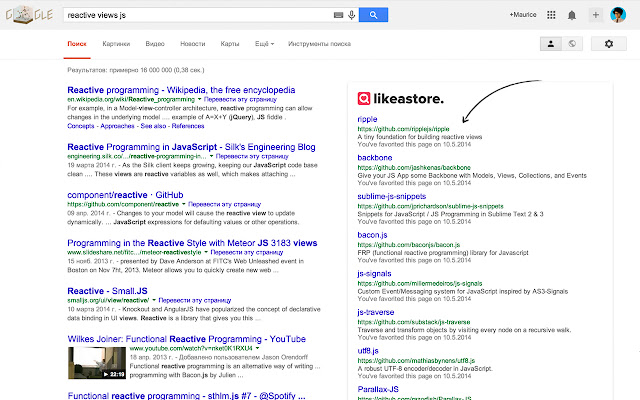This screenshot has width=640, height=400.
Task: Open utf8.js likeastore link
Action: point(368,351)
